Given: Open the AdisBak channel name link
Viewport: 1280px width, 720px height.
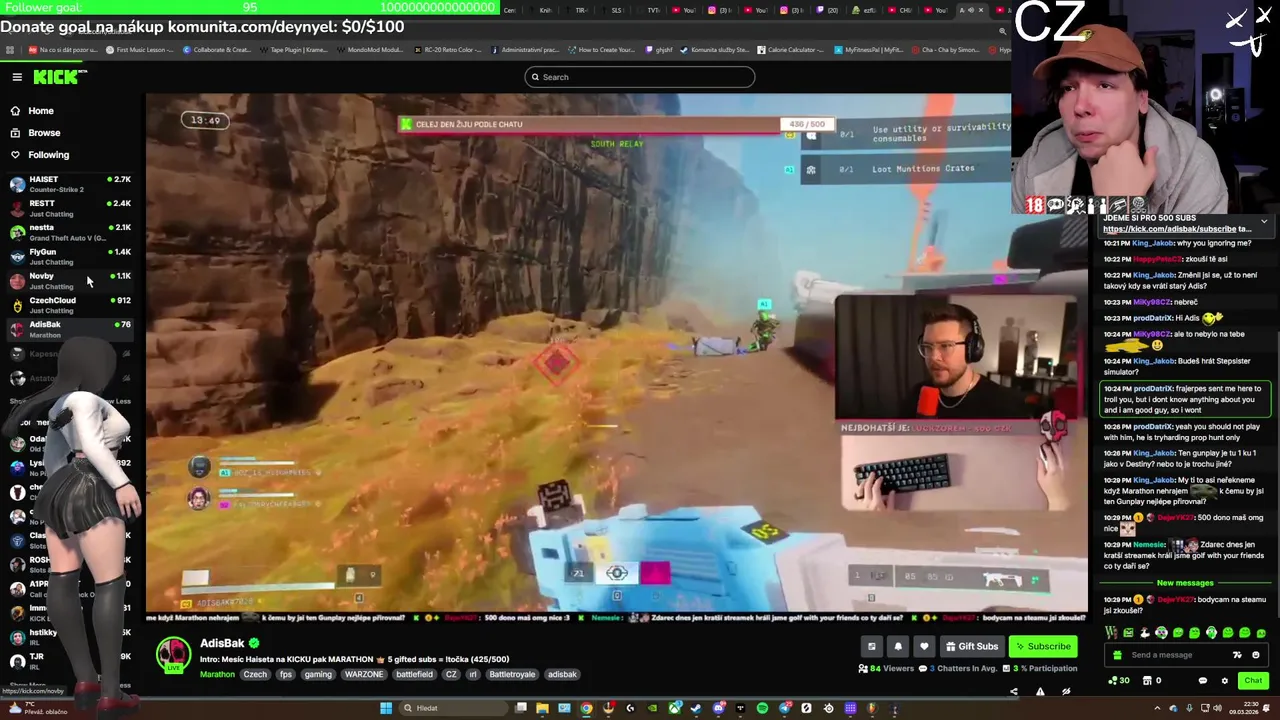Looking at the screenshot, I should click(222, 643).
